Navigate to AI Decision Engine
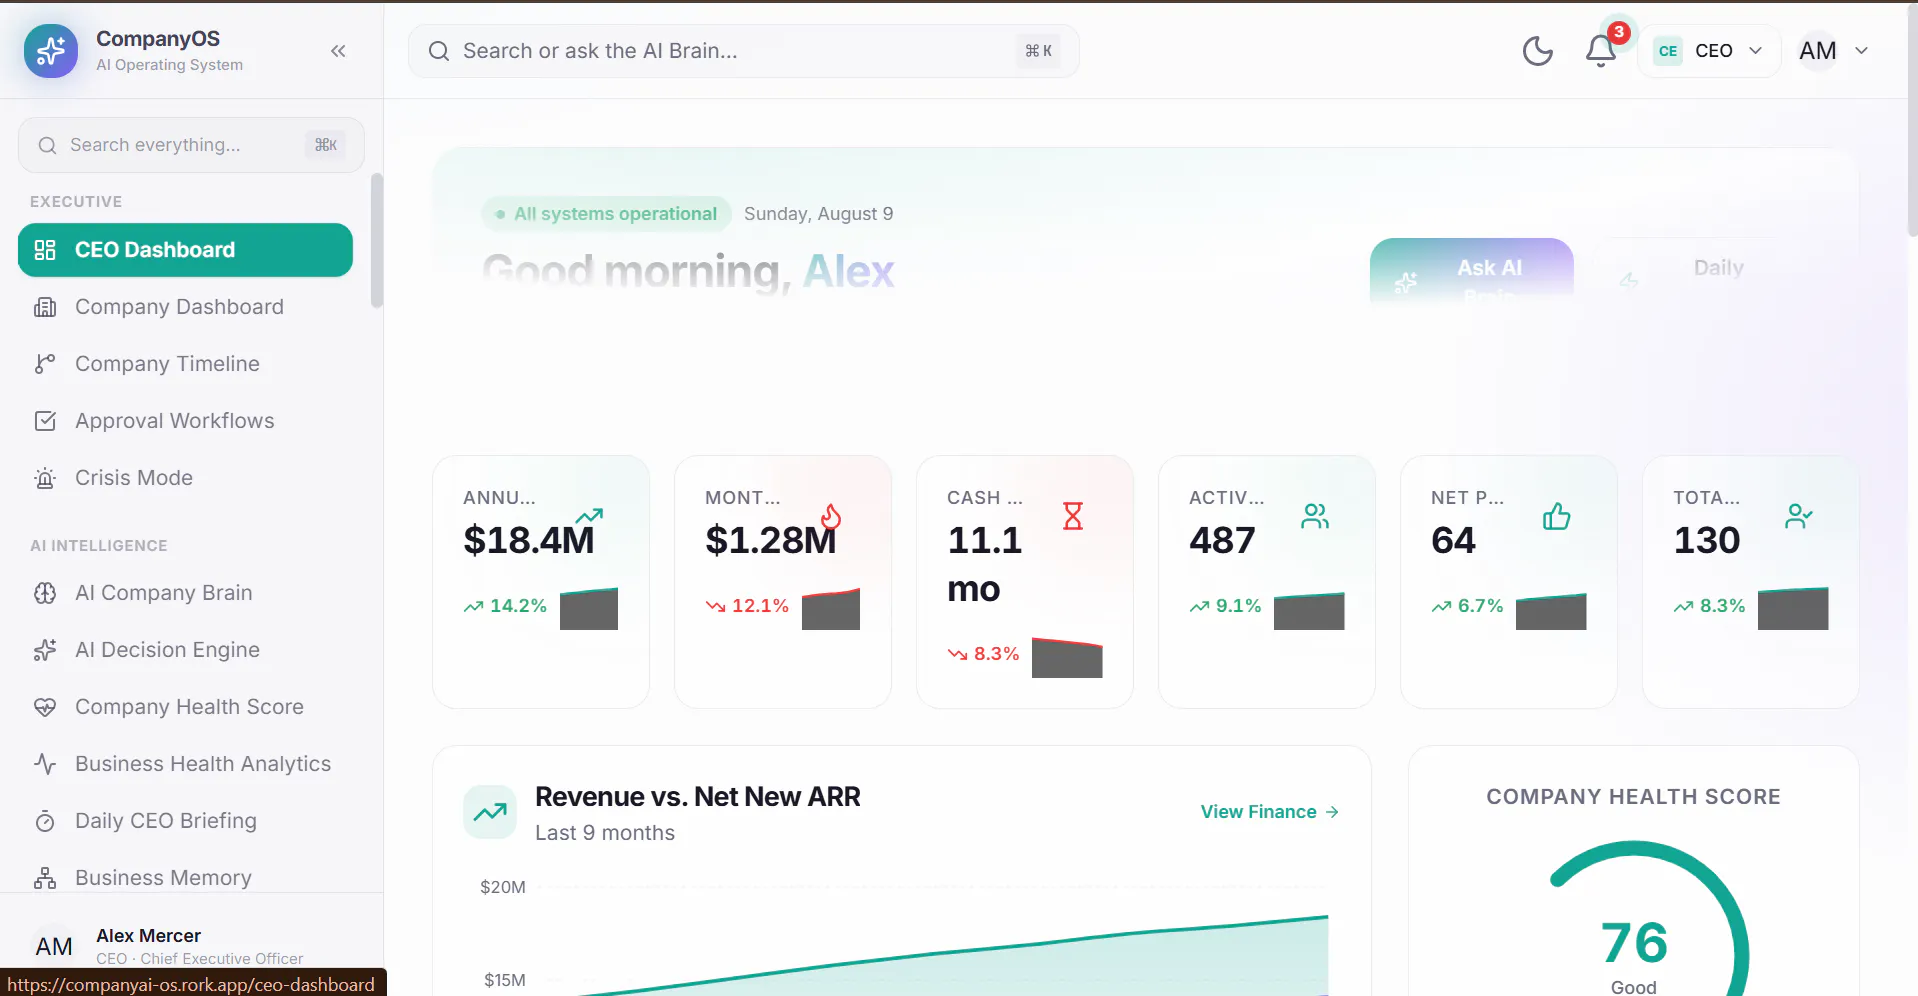The height and width of the screenshot is (996, 1918). tap(185, 650)
